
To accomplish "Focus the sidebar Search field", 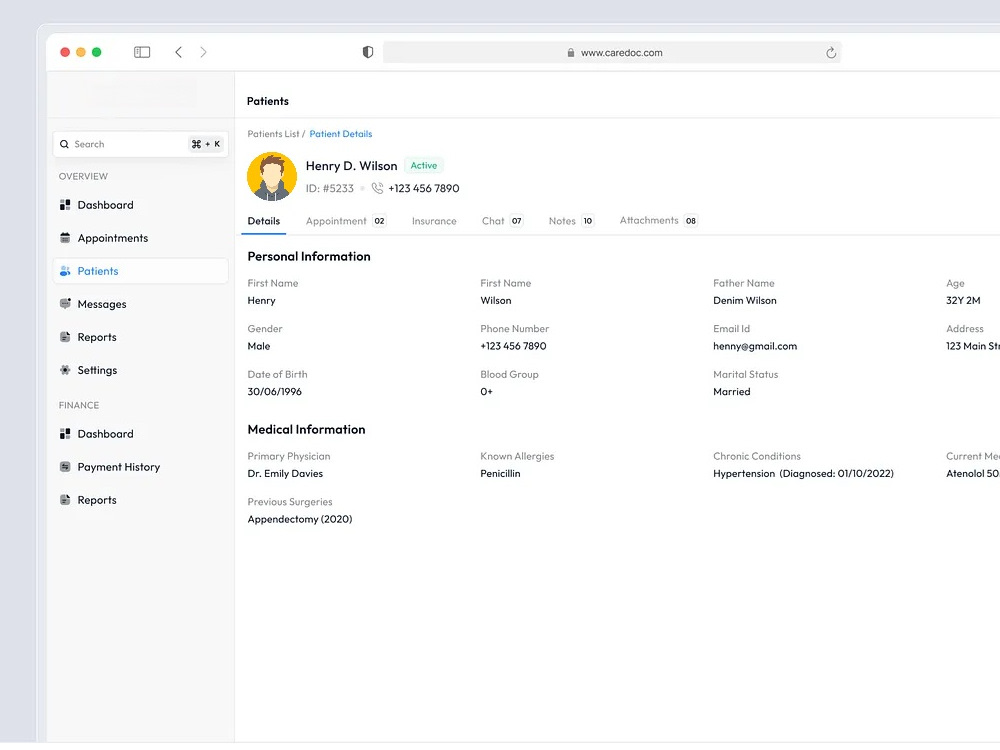I will (140, 144).
